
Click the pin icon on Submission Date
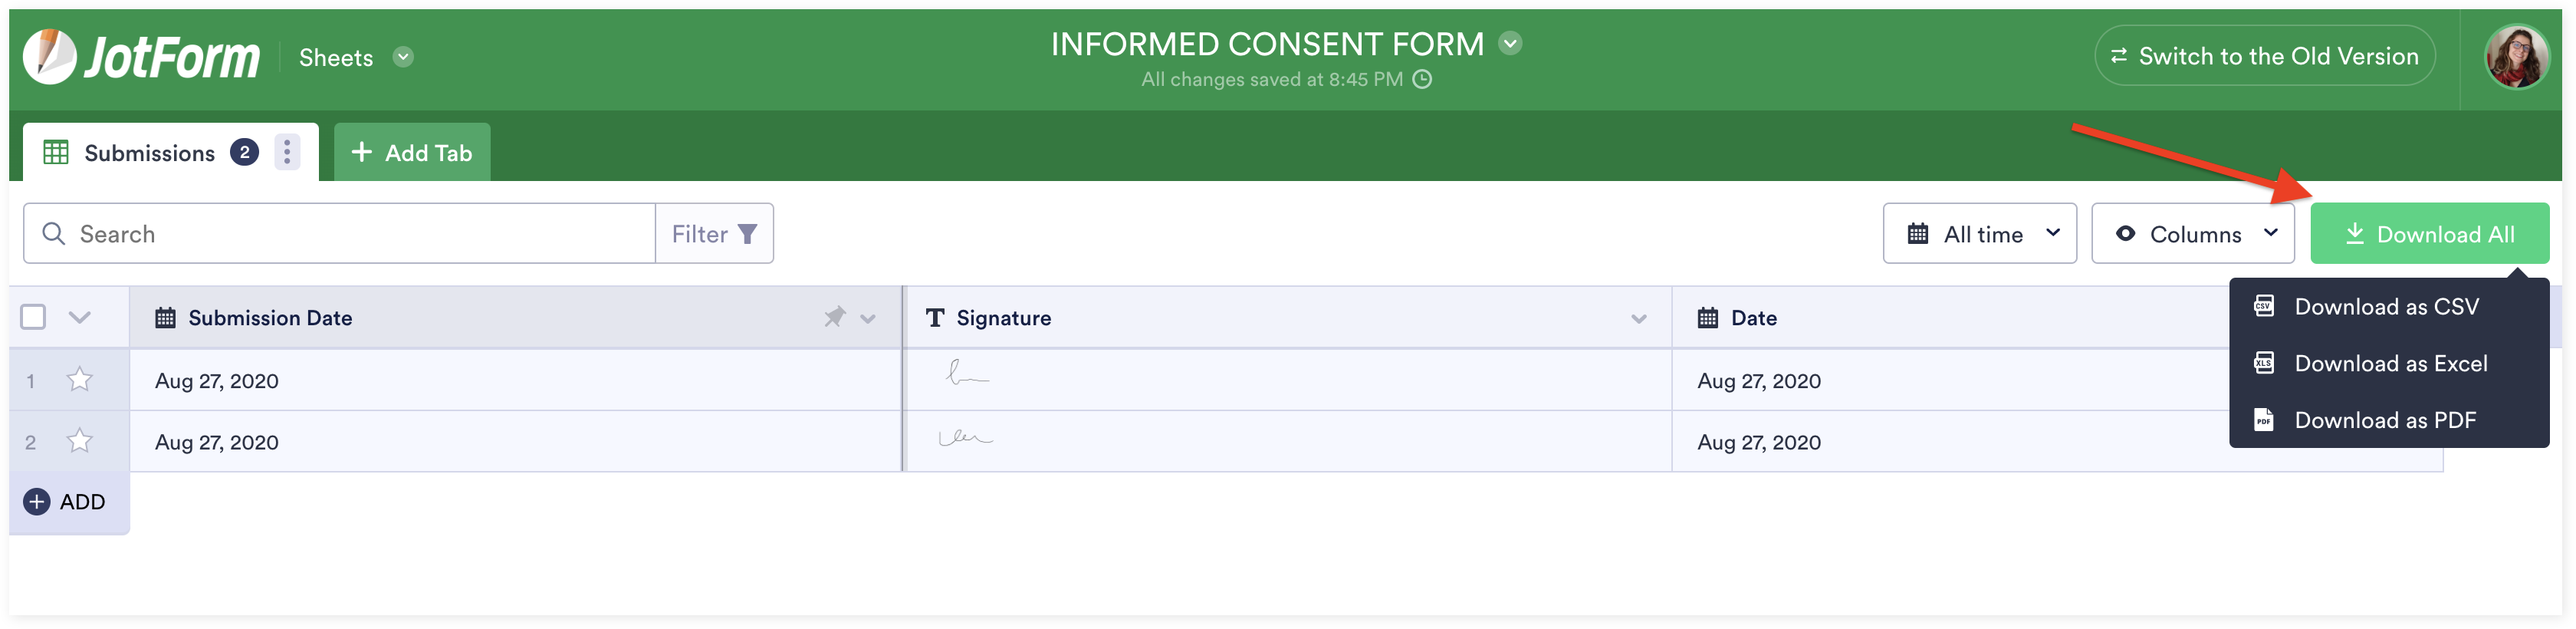tap(834, 317)
